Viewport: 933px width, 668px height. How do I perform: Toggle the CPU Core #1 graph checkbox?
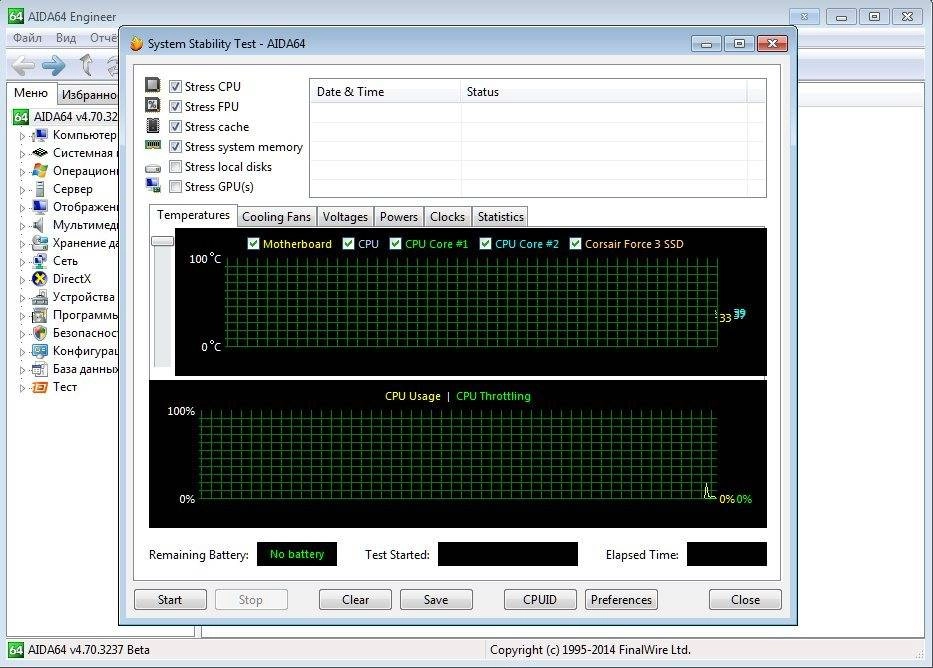click(396, 243)
